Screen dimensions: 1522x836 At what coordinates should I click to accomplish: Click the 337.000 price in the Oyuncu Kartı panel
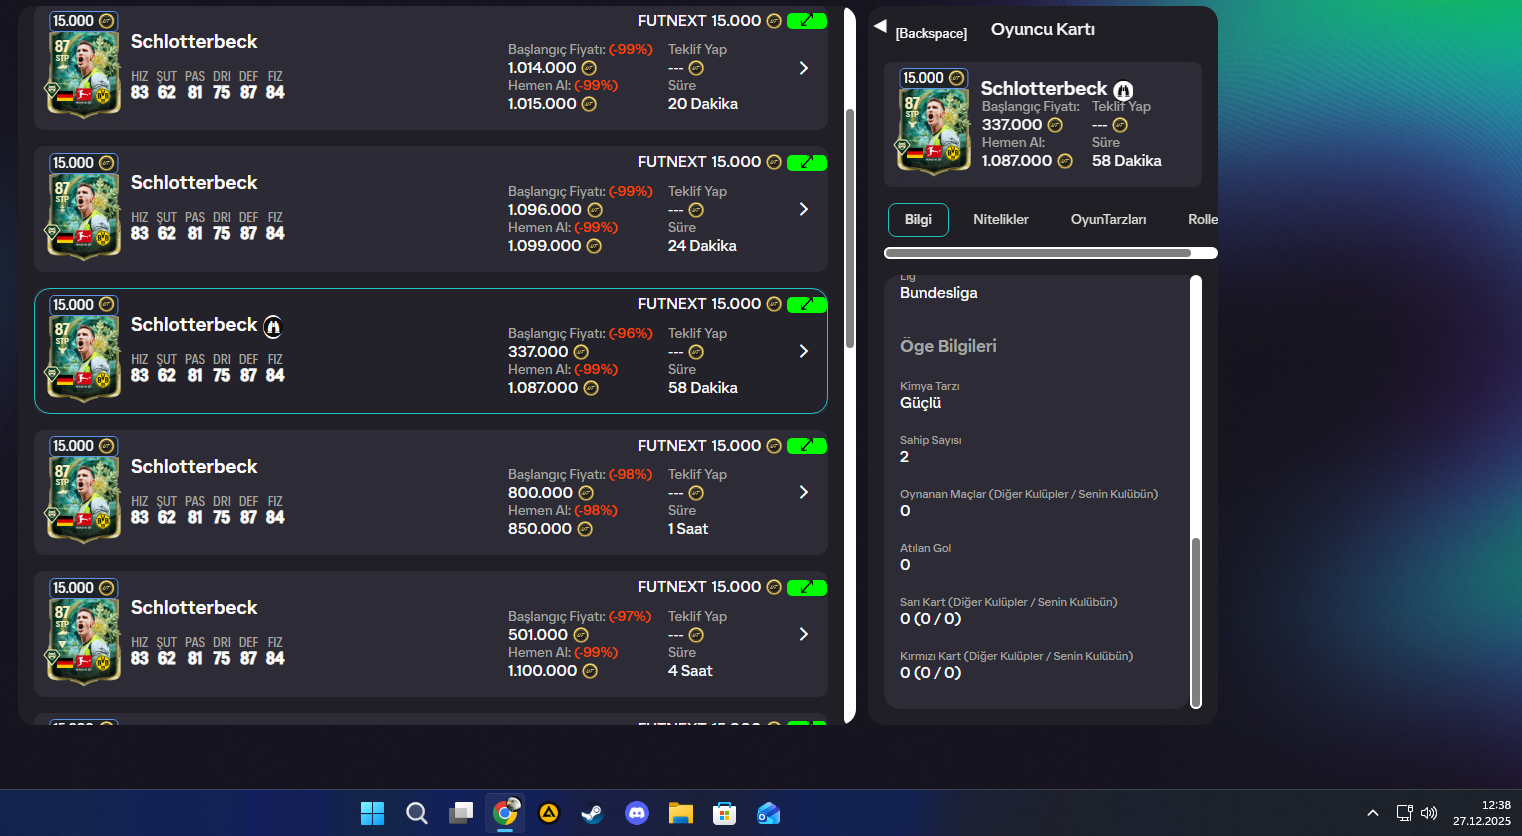point(1012,125)
